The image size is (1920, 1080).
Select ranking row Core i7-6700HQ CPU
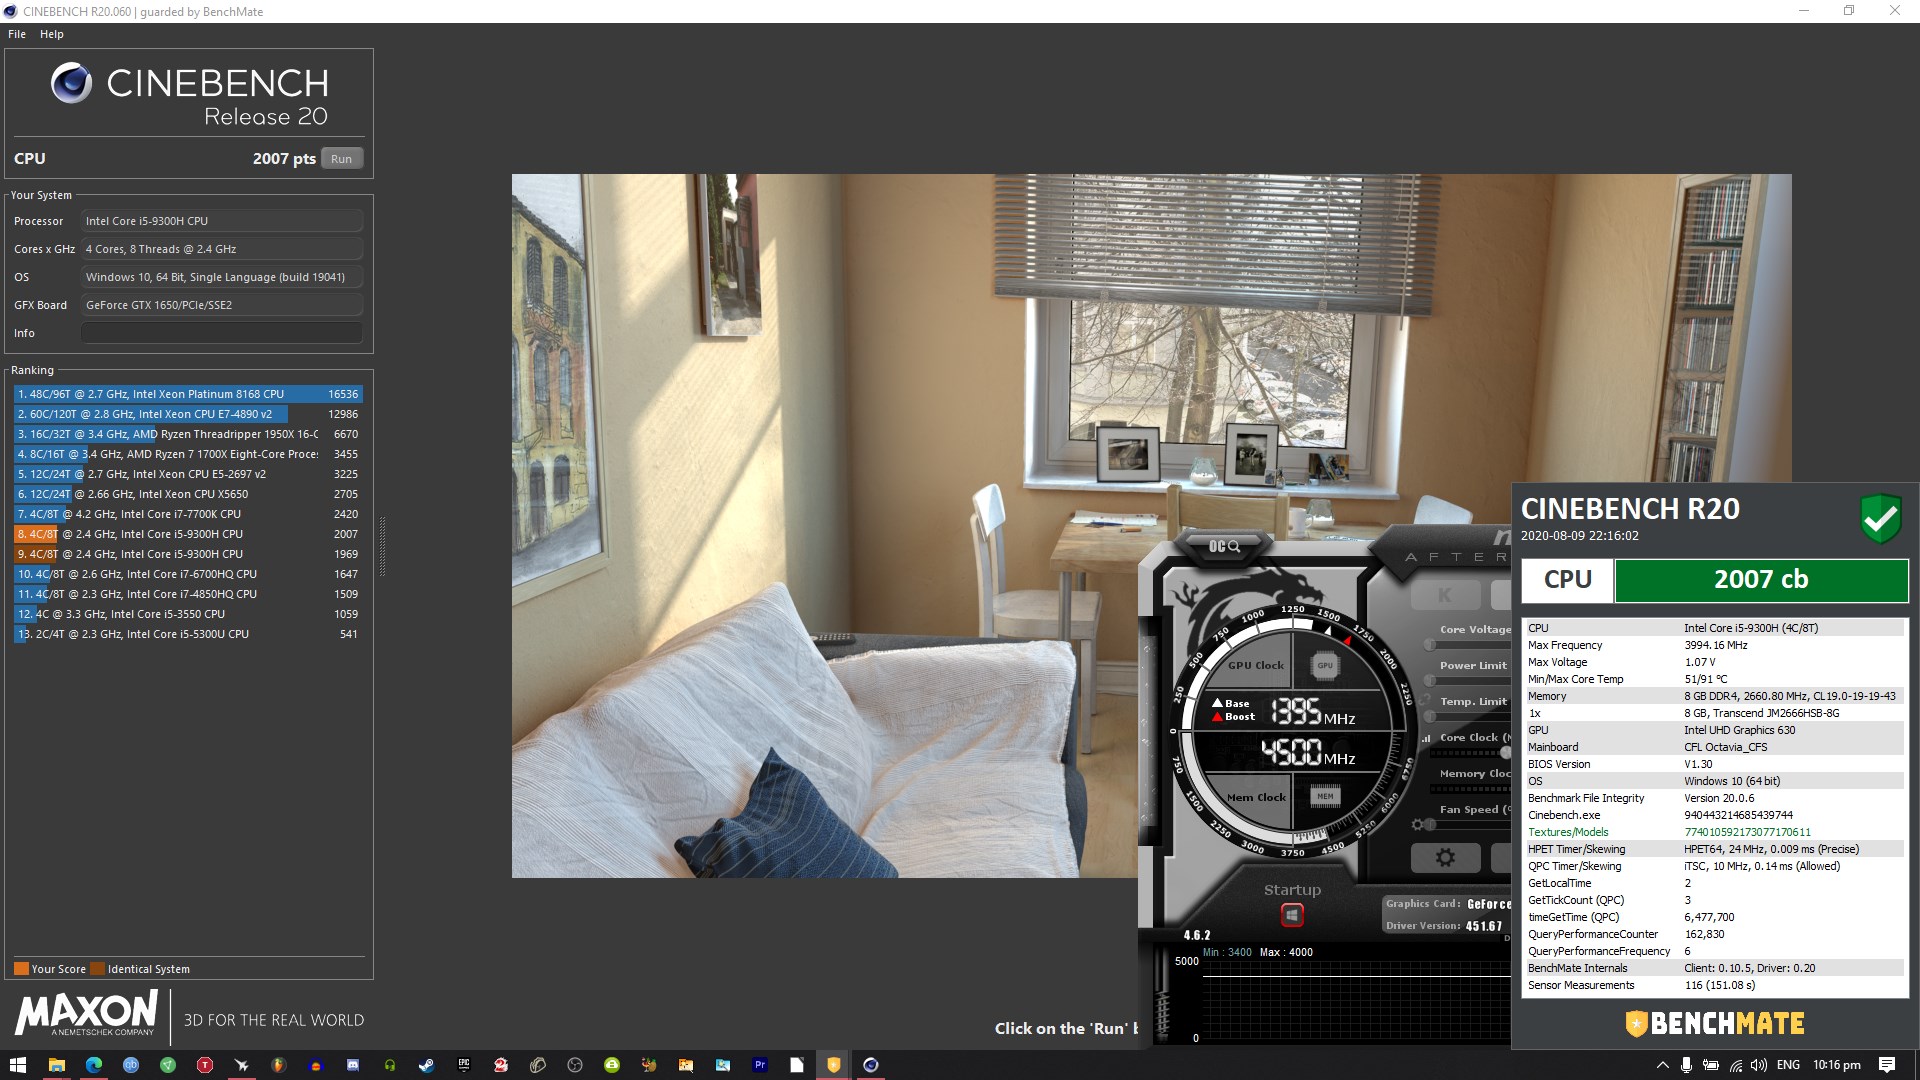pyautogui.click(x=188, y=574)
